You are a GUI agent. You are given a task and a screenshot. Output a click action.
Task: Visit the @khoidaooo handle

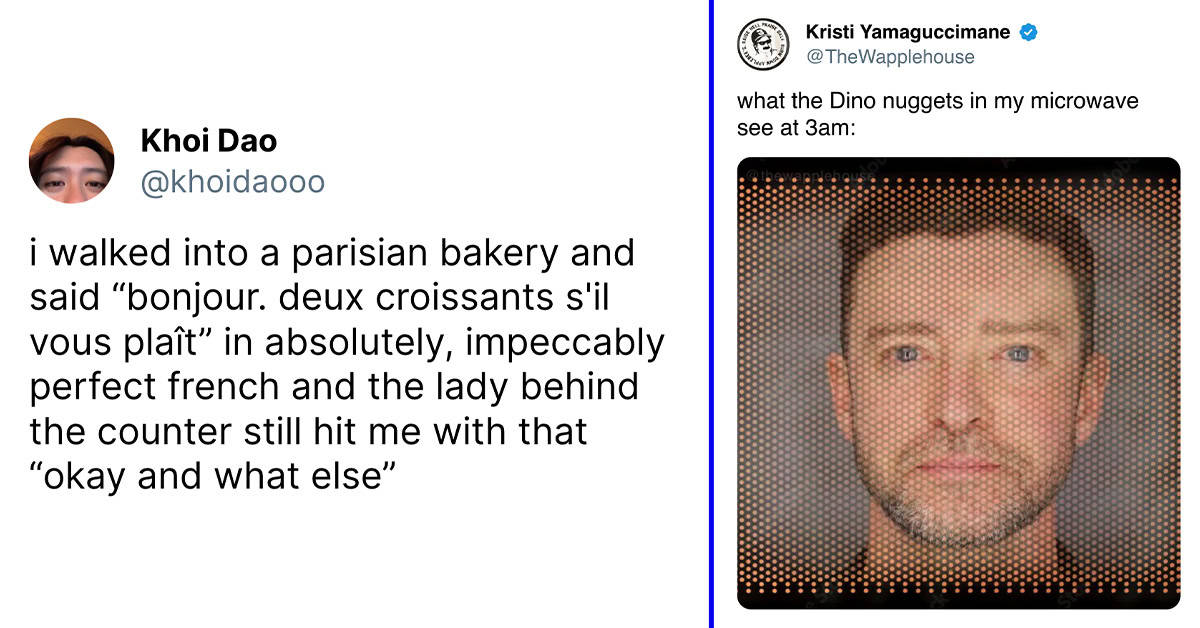click(232, 182)
